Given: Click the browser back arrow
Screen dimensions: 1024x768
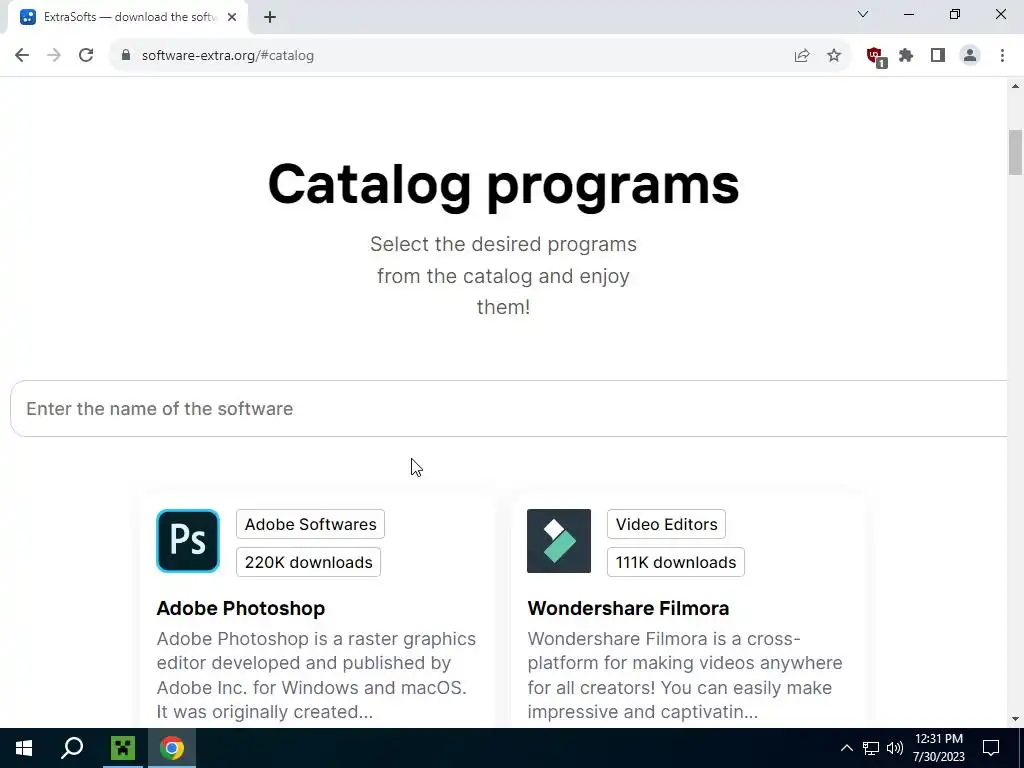Looking at the screenshot, I should [22, 56].
